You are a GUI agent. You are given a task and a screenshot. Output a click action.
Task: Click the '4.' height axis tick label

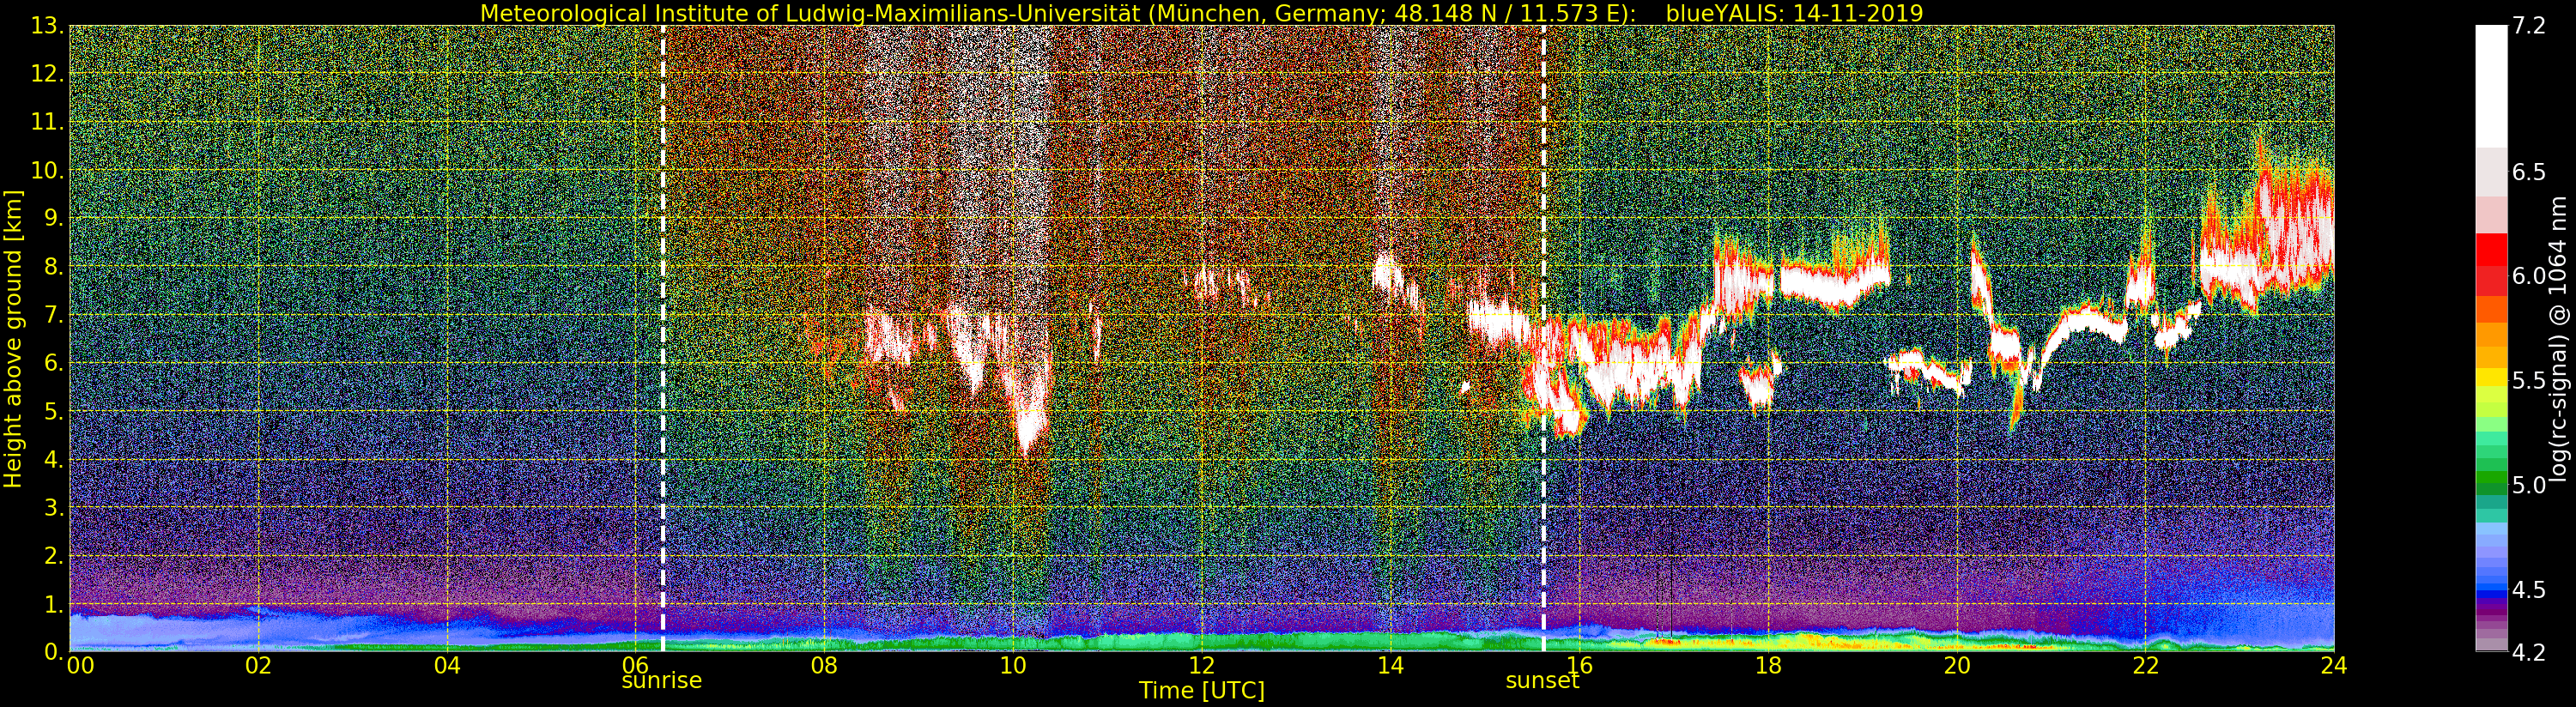pos(54,459)
